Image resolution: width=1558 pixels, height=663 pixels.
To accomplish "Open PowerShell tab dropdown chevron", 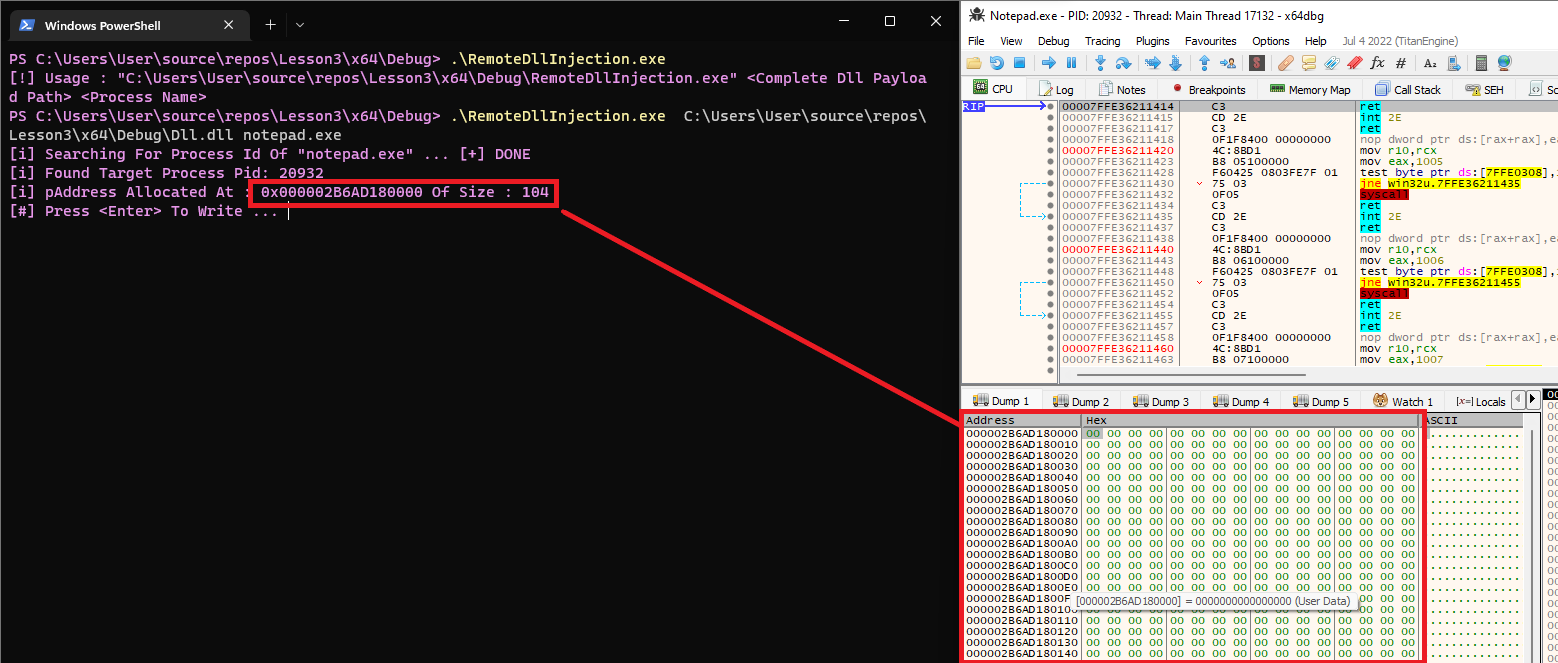I will (300, 24).
